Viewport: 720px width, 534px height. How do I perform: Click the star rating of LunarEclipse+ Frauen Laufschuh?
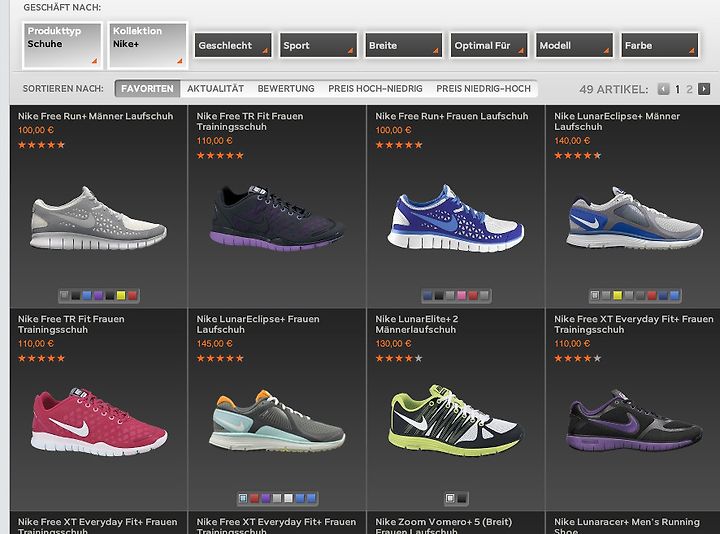pos(220,359)
